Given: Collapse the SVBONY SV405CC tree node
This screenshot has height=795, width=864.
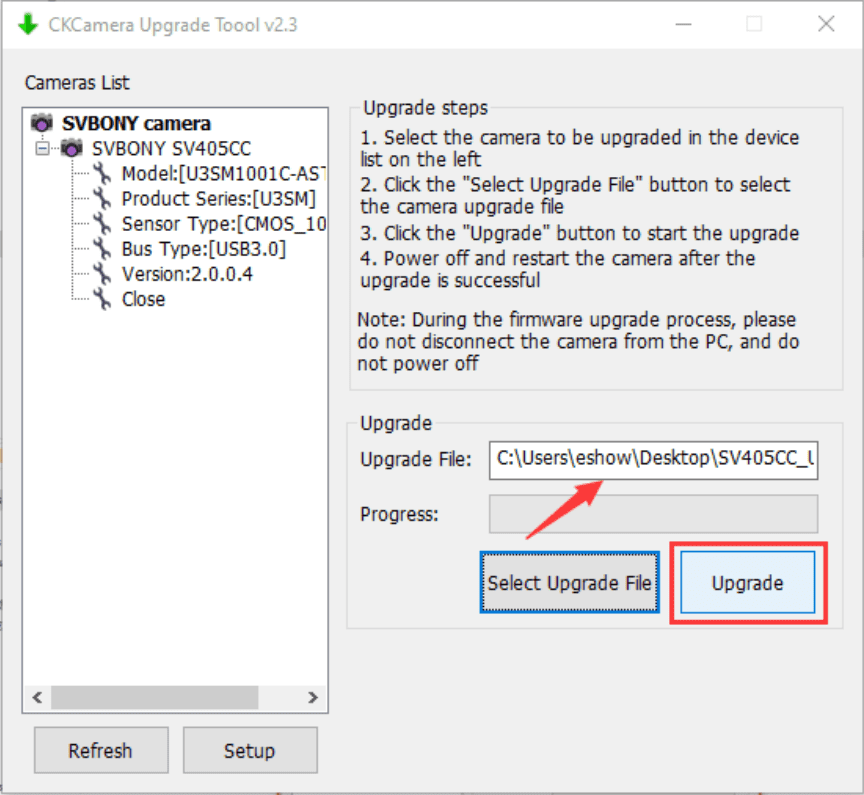Looking at the screenshot, I should [x=42, y=149].
